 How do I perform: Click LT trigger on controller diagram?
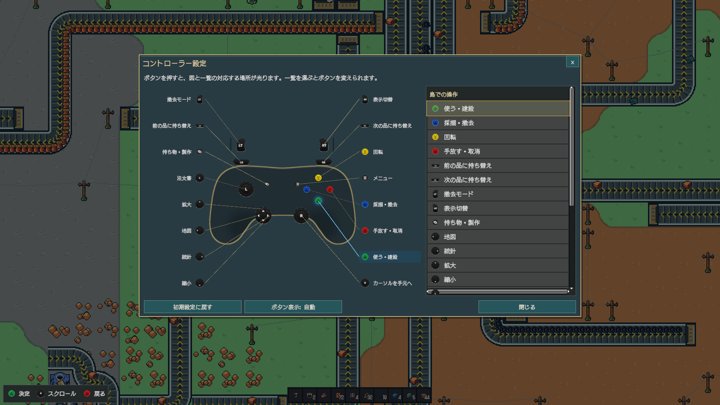click(x=241, y=145)
